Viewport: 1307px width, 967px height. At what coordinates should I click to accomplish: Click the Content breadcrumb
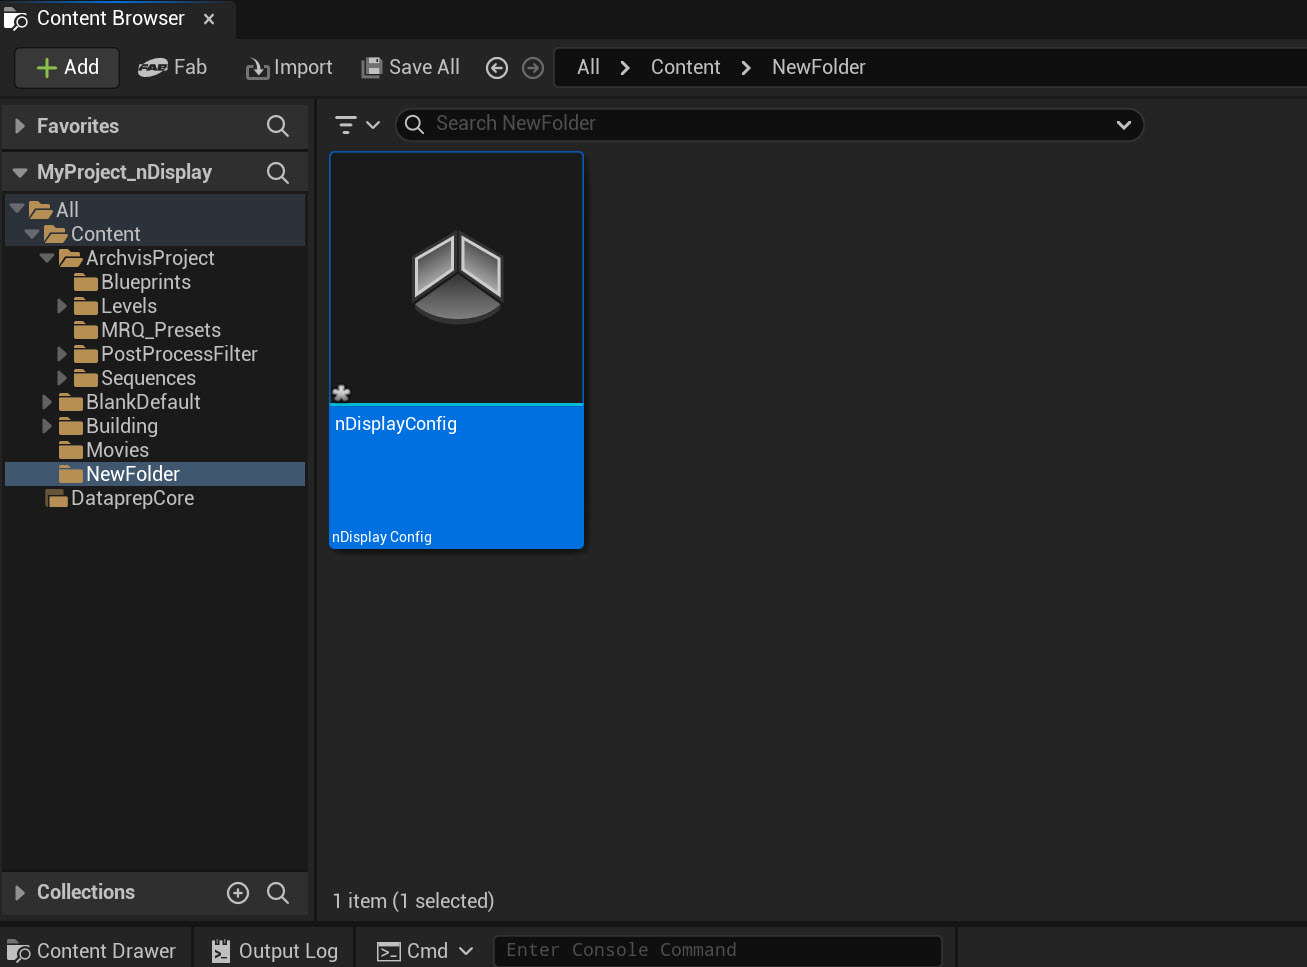[x=685, y=67]
